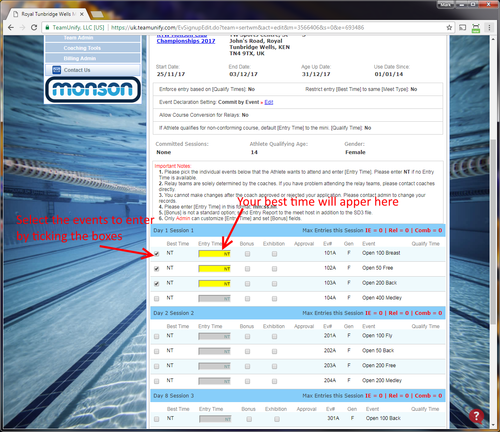Click Edit link for Event Declaration Setting
The width and height of the screenshot is (500, 432).
click(x=269, y=102)
